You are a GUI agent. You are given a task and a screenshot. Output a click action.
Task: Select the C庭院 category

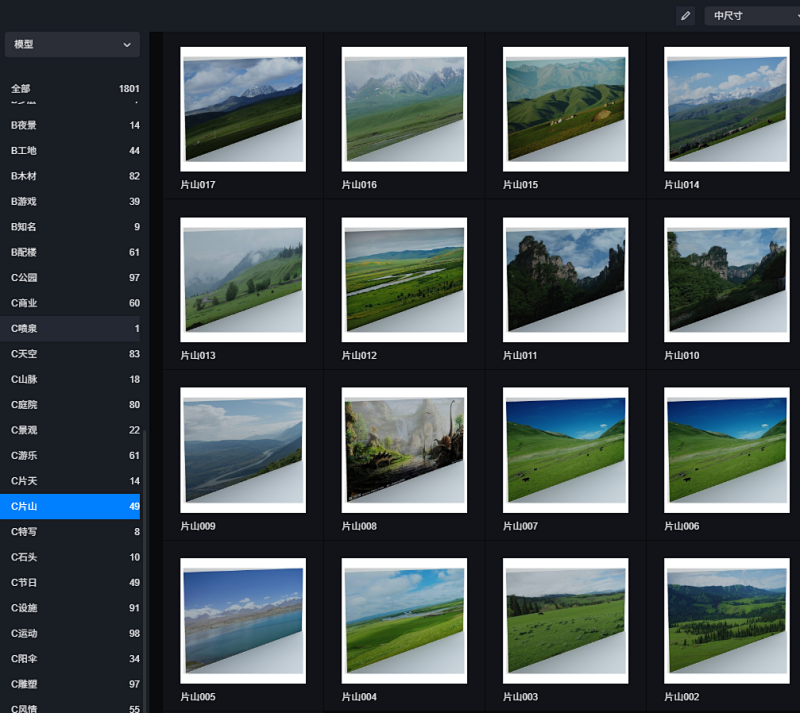point(70,405)
